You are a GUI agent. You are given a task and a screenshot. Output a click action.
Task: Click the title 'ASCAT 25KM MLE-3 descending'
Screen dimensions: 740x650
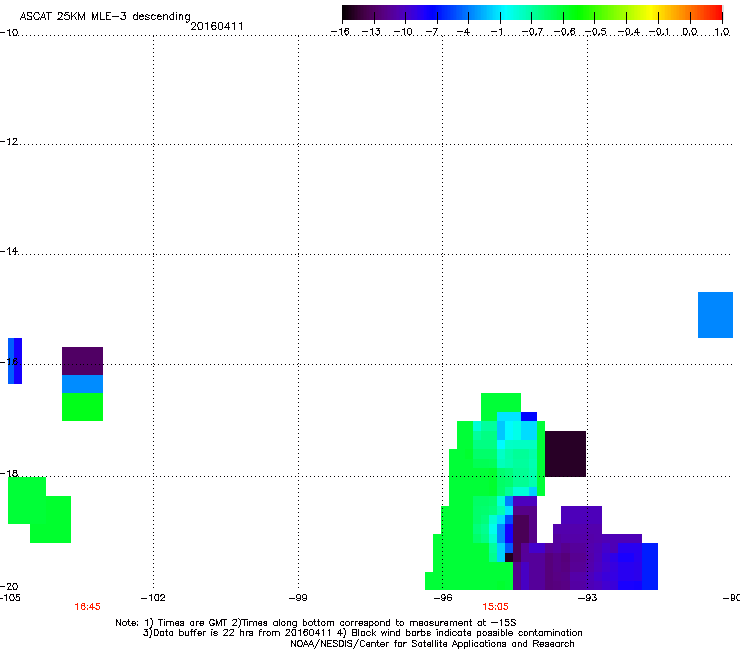coord(105,17)
